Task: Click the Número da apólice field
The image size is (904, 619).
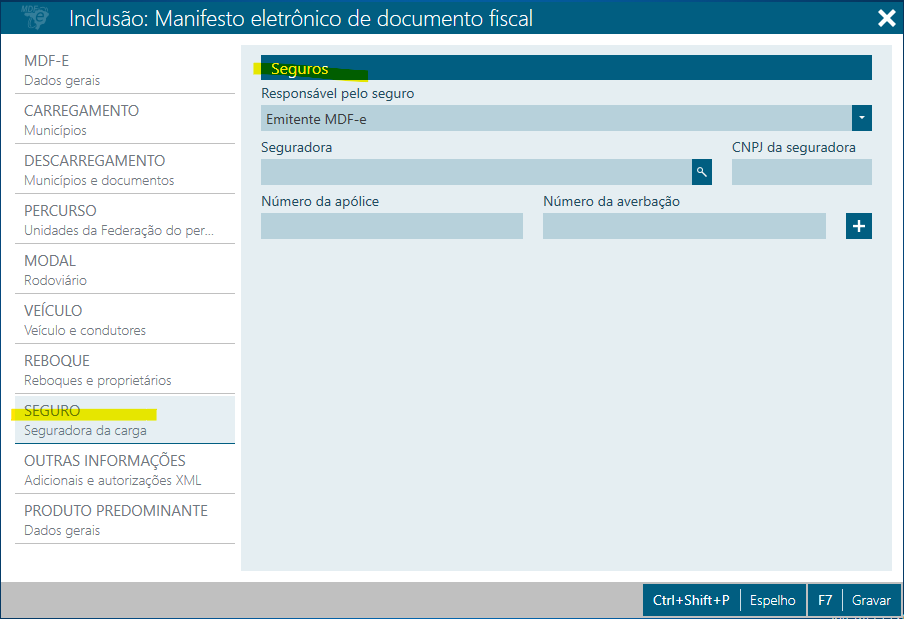Action: [x=391, y=226]
